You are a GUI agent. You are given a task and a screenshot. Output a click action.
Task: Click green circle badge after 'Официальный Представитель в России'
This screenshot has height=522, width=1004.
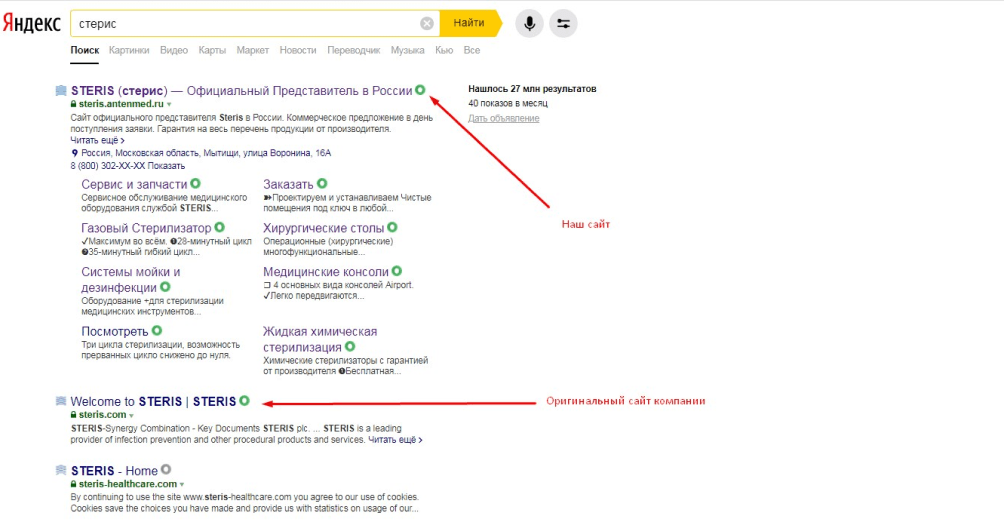tap(420, 90)
